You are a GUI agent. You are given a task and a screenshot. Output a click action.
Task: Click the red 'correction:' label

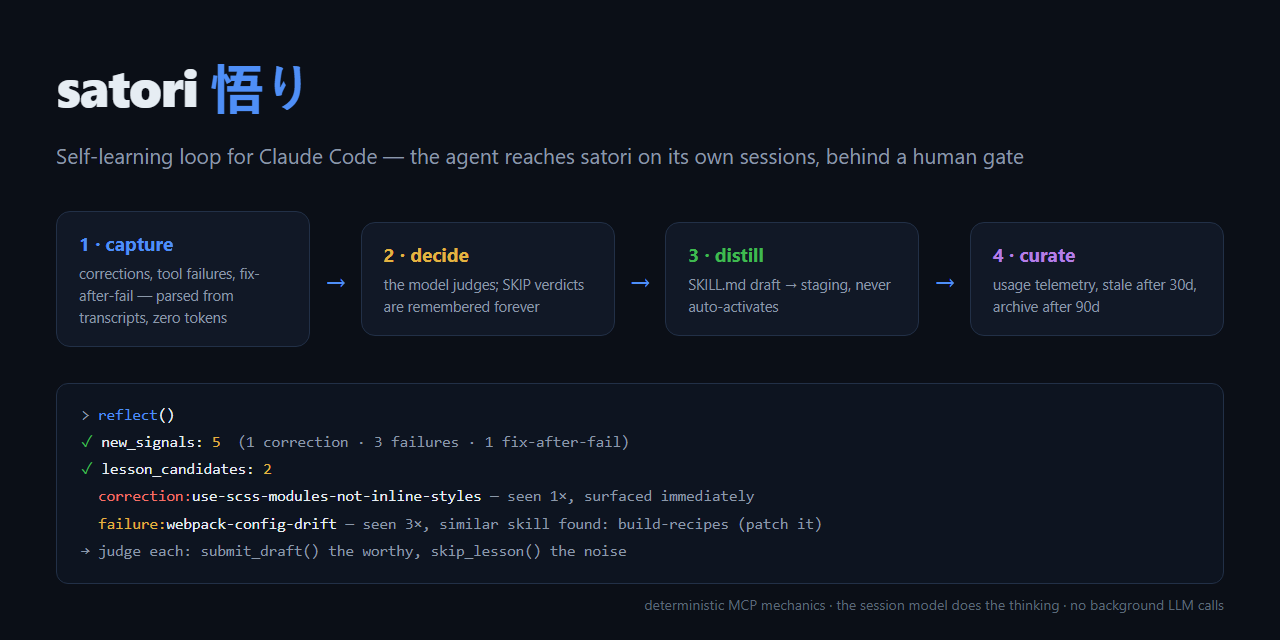145,496
